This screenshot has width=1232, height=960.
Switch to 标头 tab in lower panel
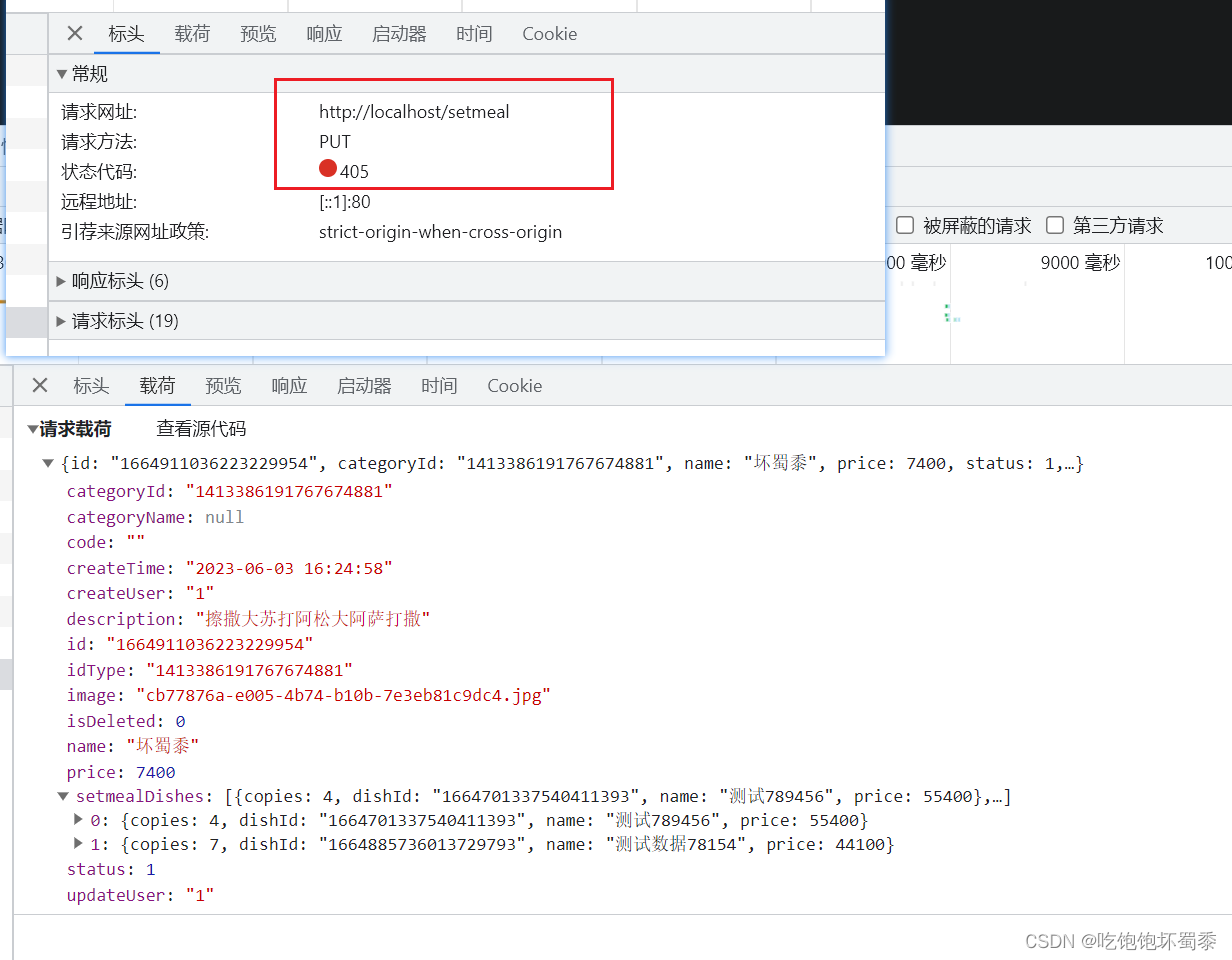(x=91, y=385)
